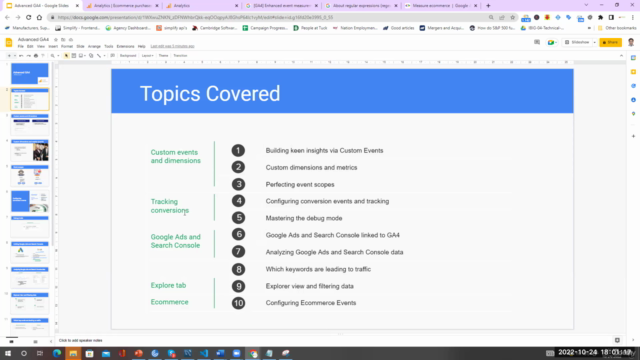Reload the page in Chrome
The image size is (640, 360).
point(28,18)
